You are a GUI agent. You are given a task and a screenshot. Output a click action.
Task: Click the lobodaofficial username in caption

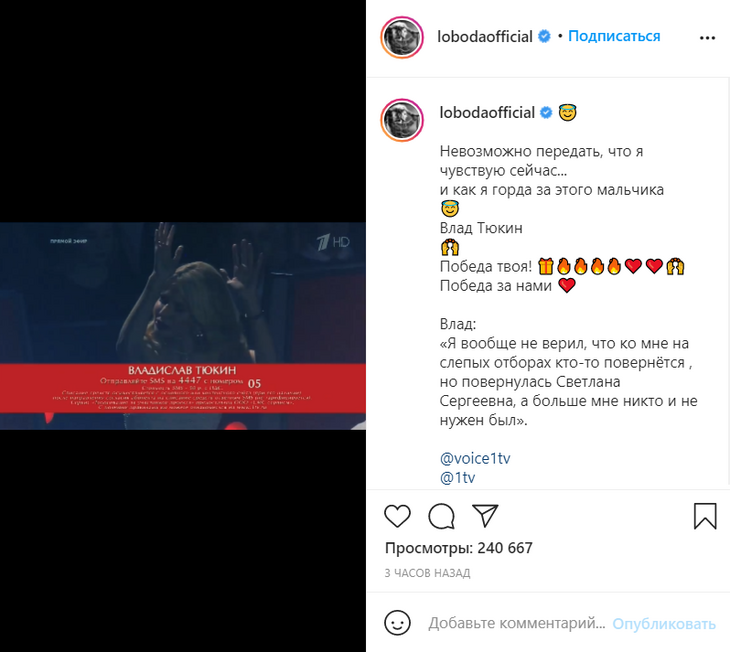[487, 113]
